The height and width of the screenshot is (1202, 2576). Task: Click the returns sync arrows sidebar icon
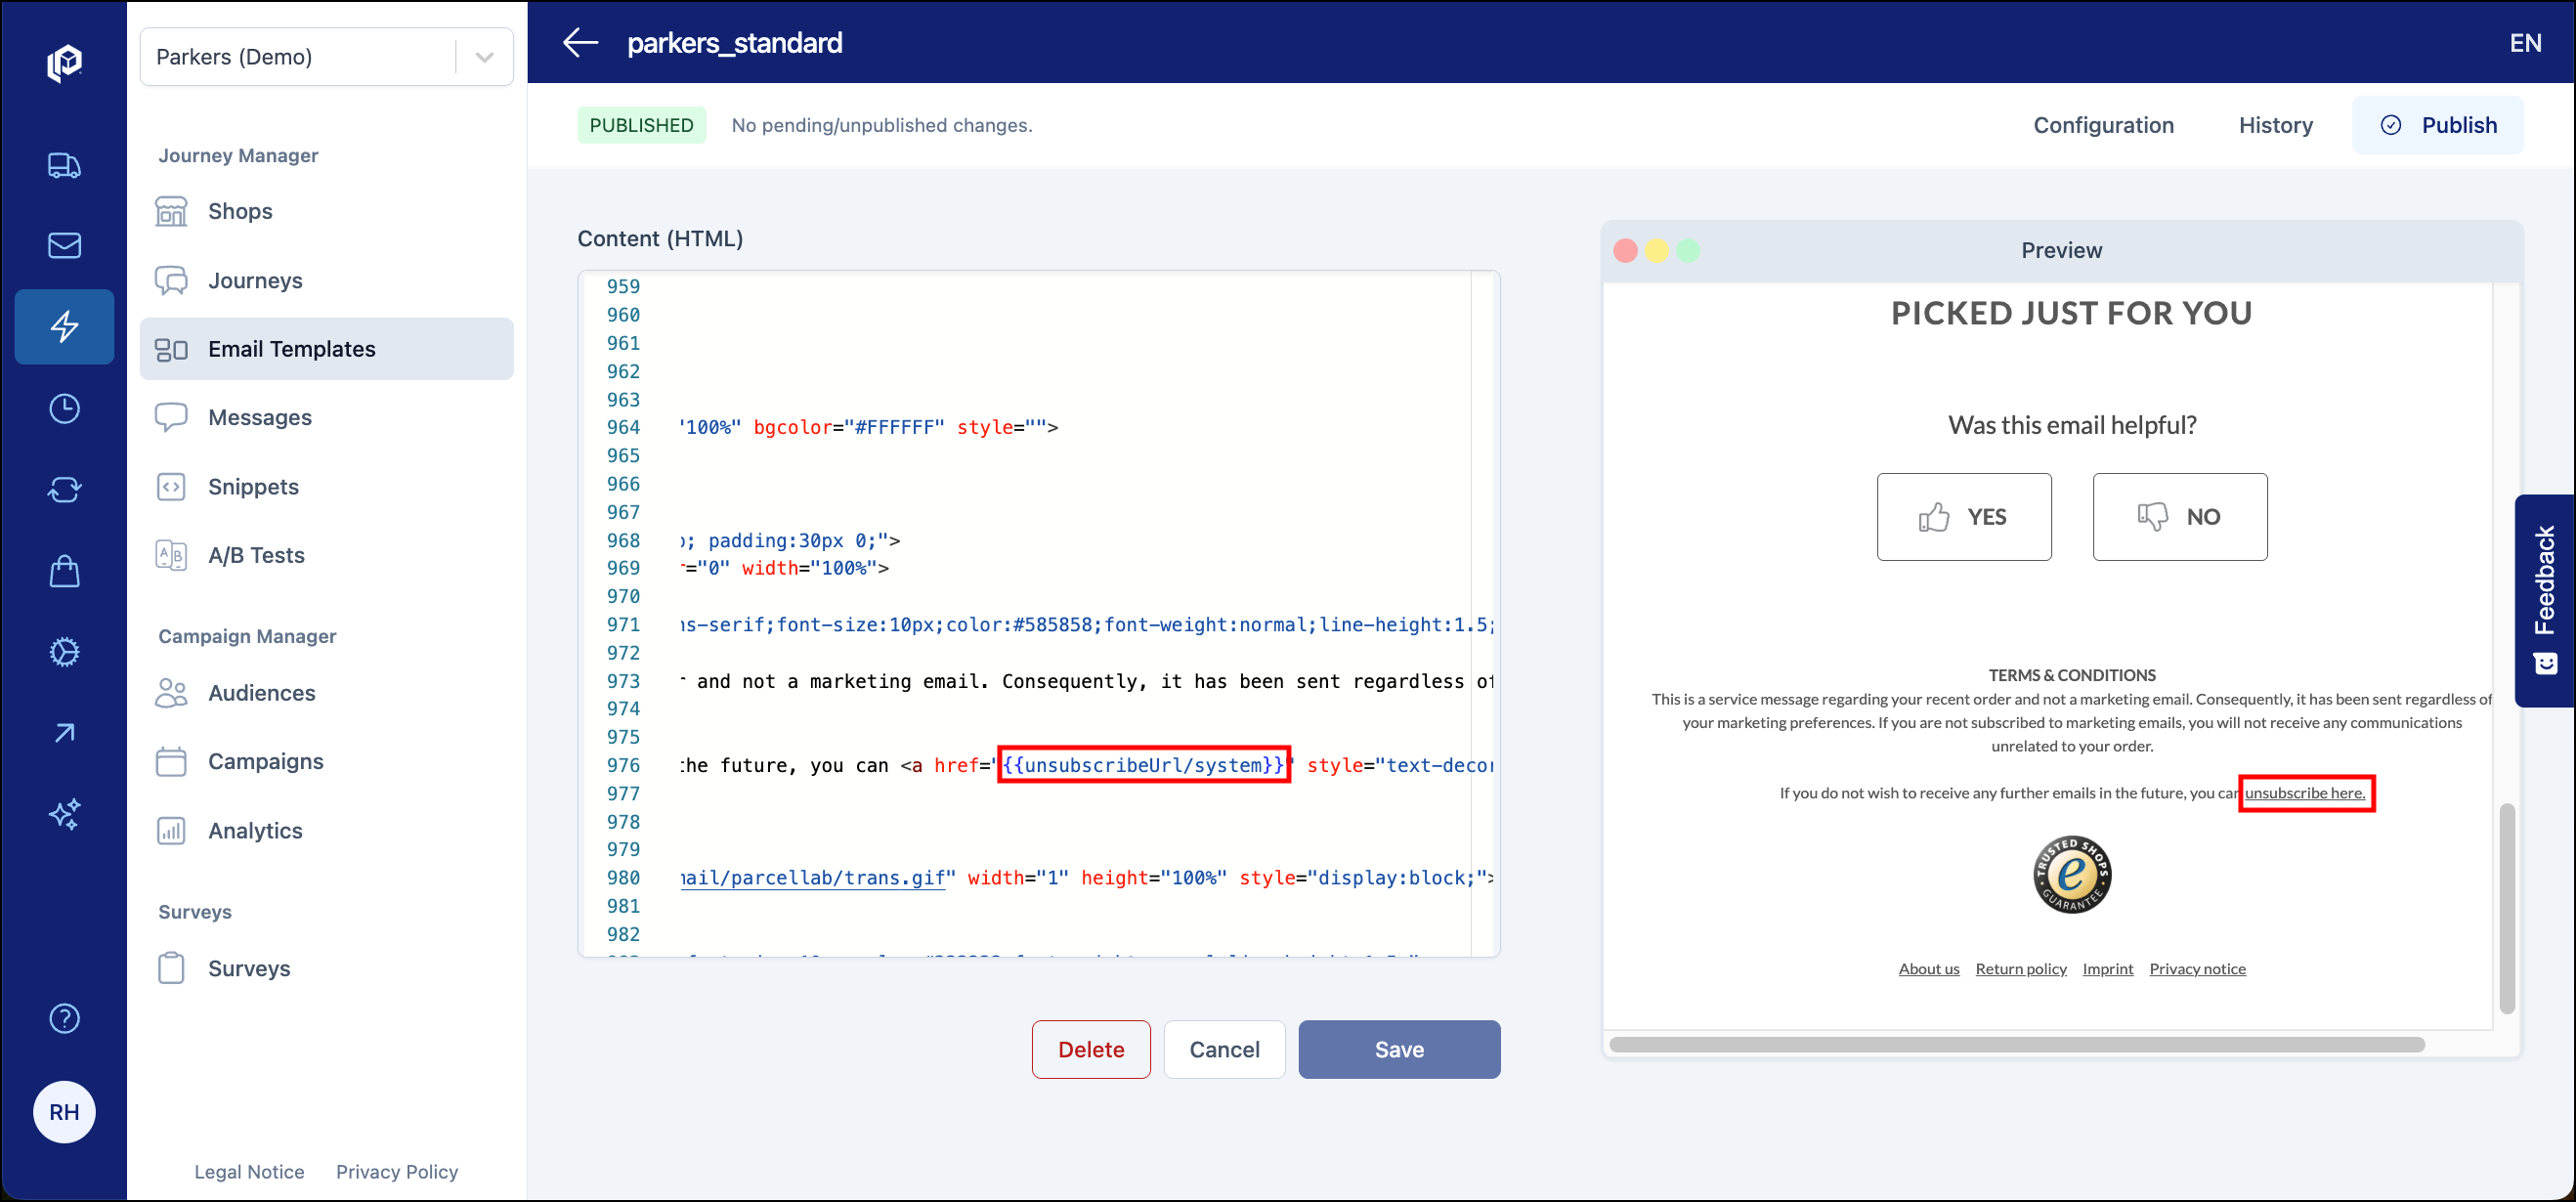[x=64, y=489]
